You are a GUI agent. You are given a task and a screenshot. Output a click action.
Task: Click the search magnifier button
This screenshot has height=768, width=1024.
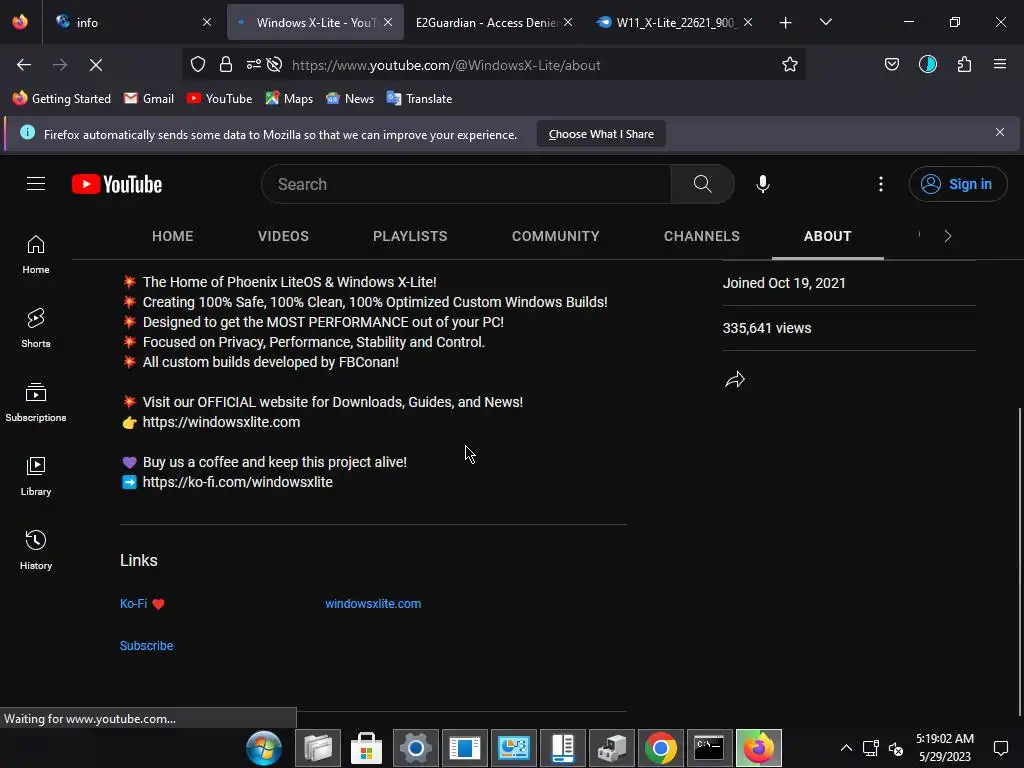703,184
